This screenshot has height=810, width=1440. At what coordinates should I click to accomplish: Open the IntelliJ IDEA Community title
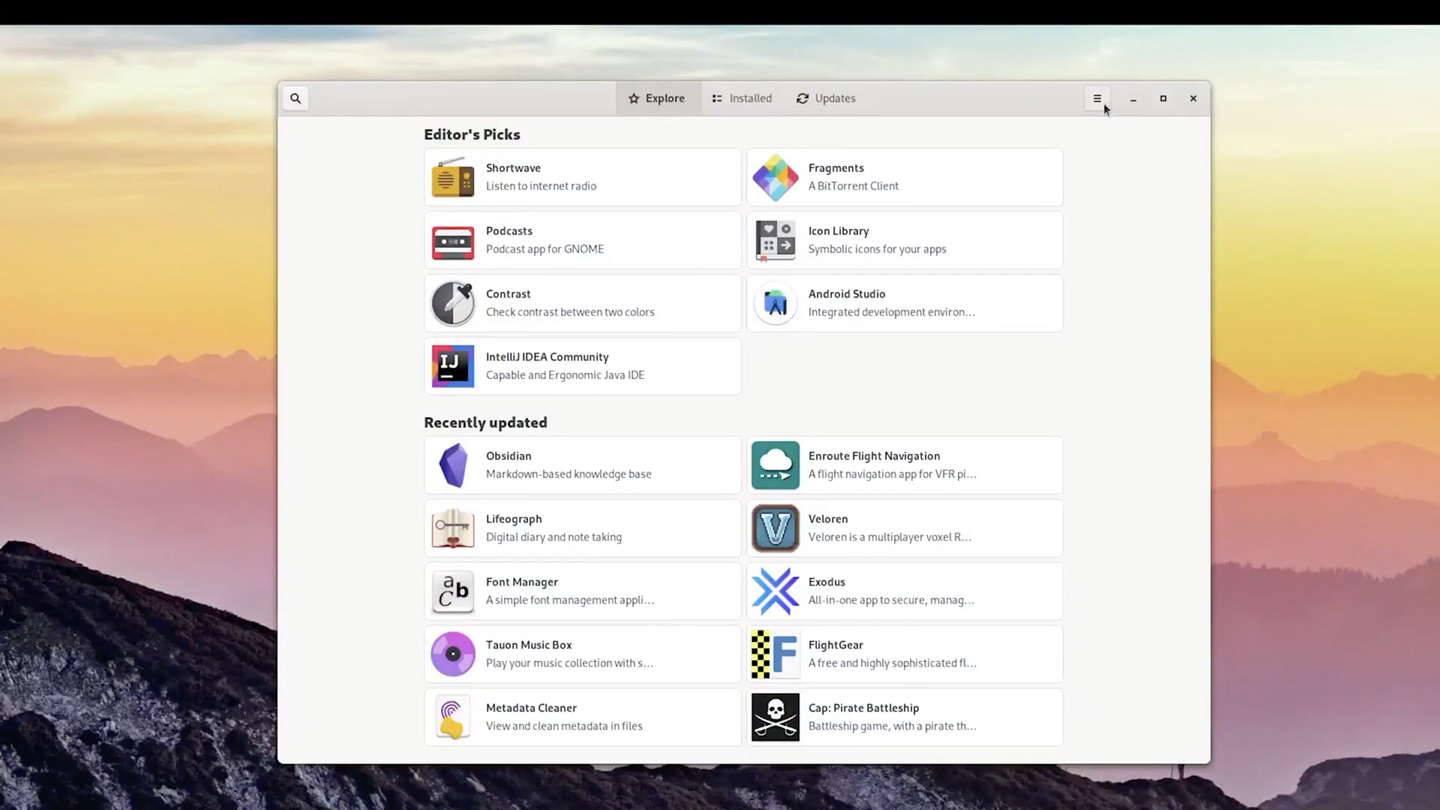547,357
